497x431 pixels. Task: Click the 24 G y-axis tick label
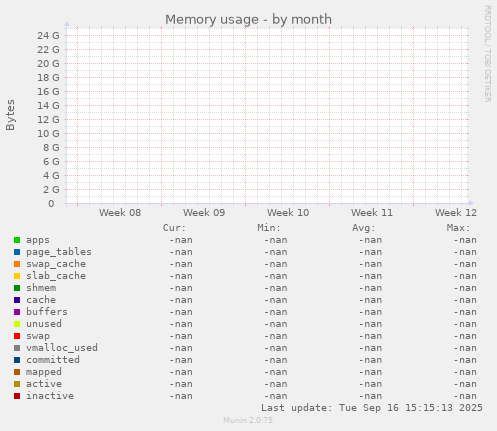pyautogui.click(x=48, y=36)
